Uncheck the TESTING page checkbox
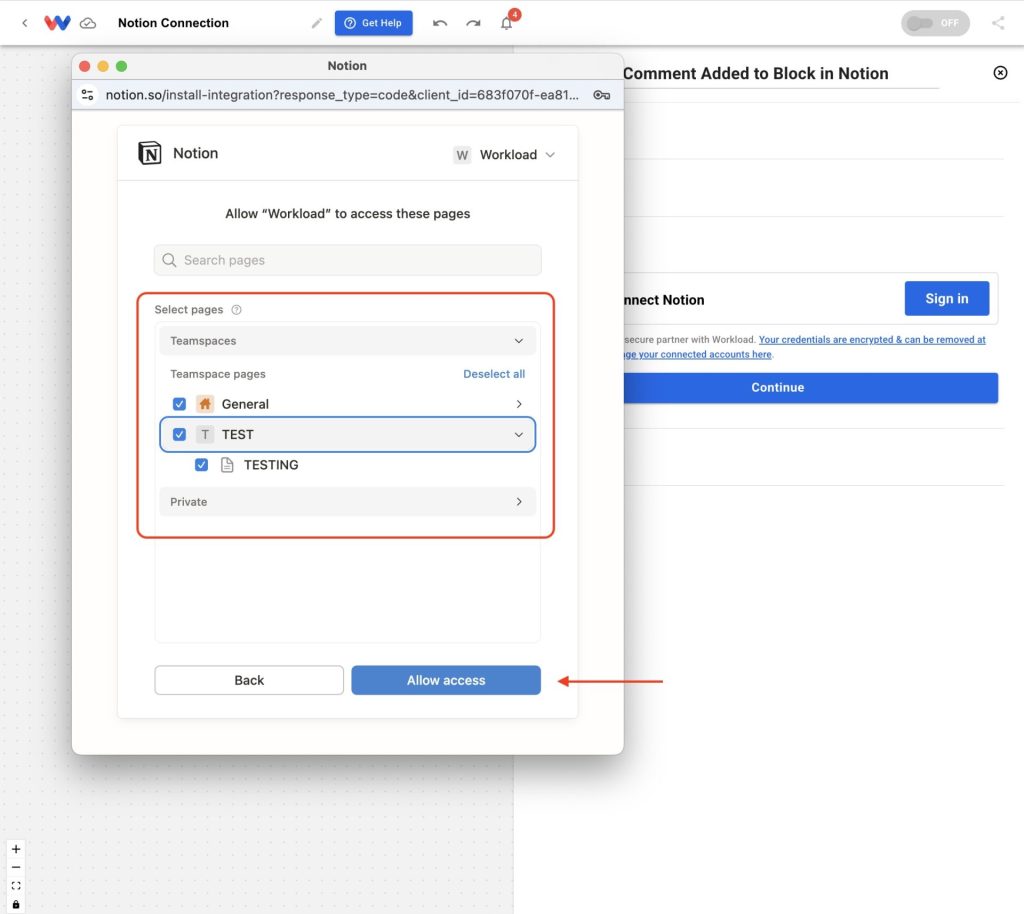 201,465
